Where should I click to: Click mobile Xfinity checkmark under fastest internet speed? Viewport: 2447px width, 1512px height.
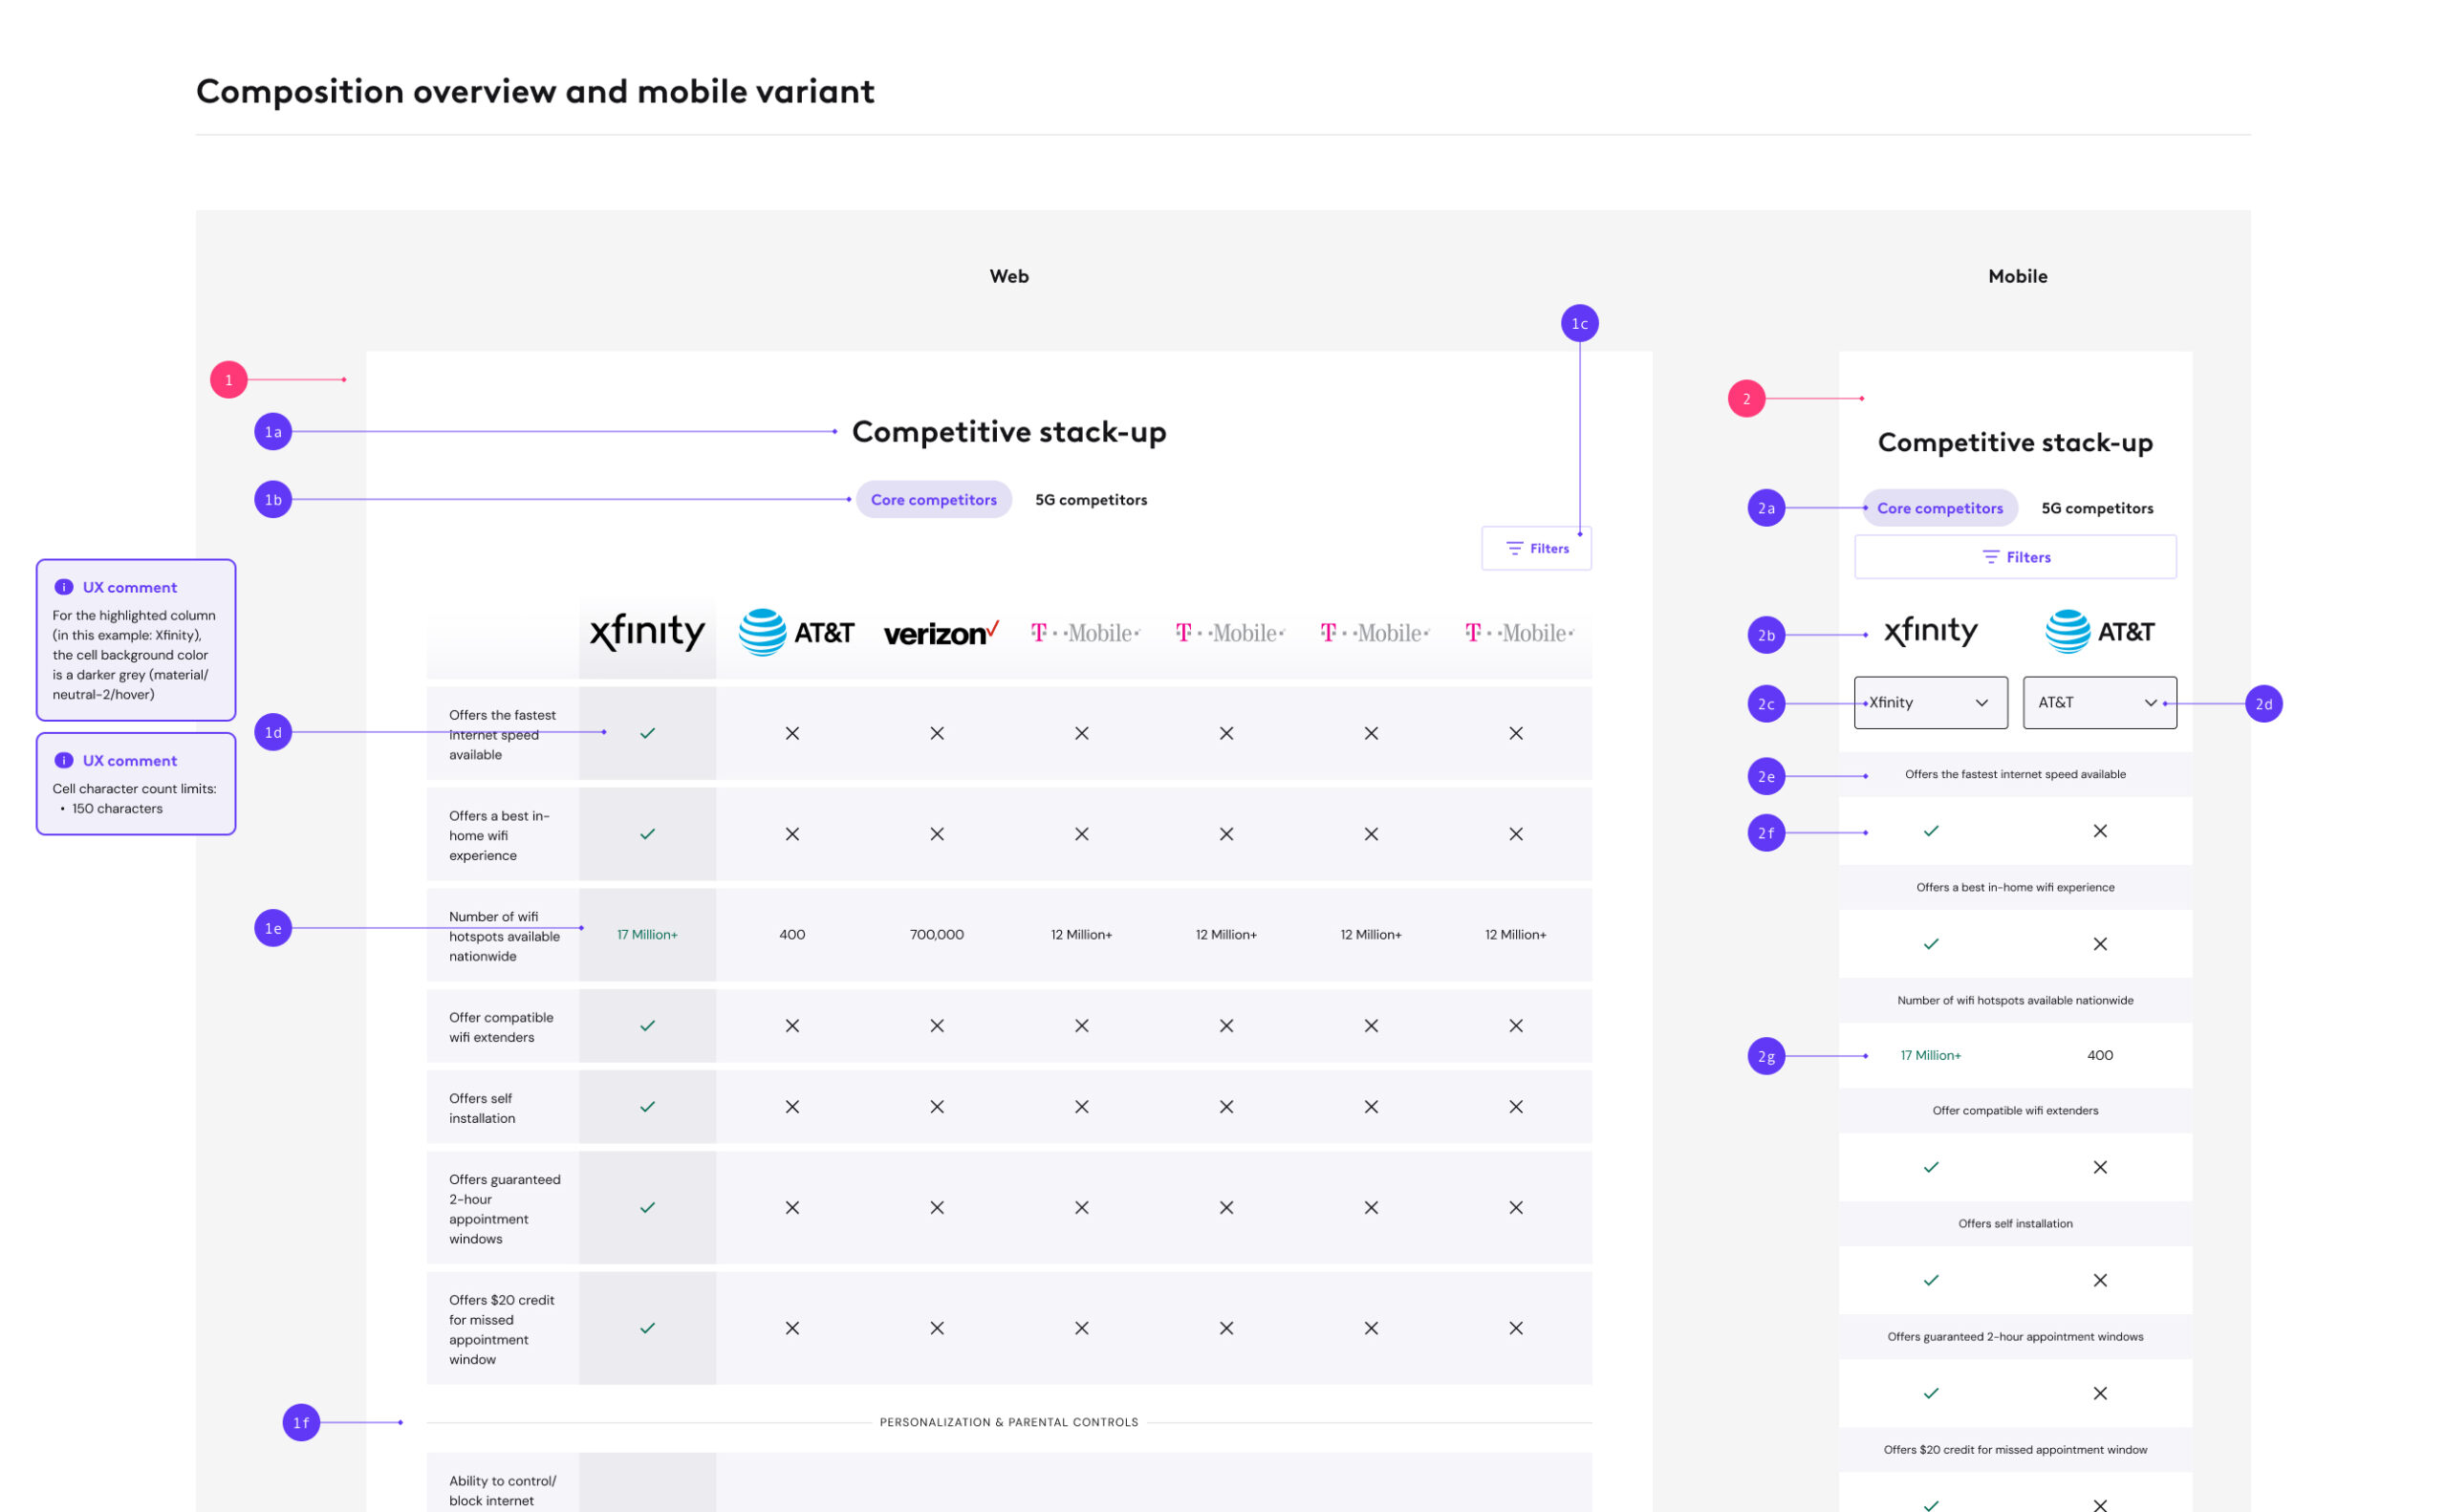pos(1931,831)
